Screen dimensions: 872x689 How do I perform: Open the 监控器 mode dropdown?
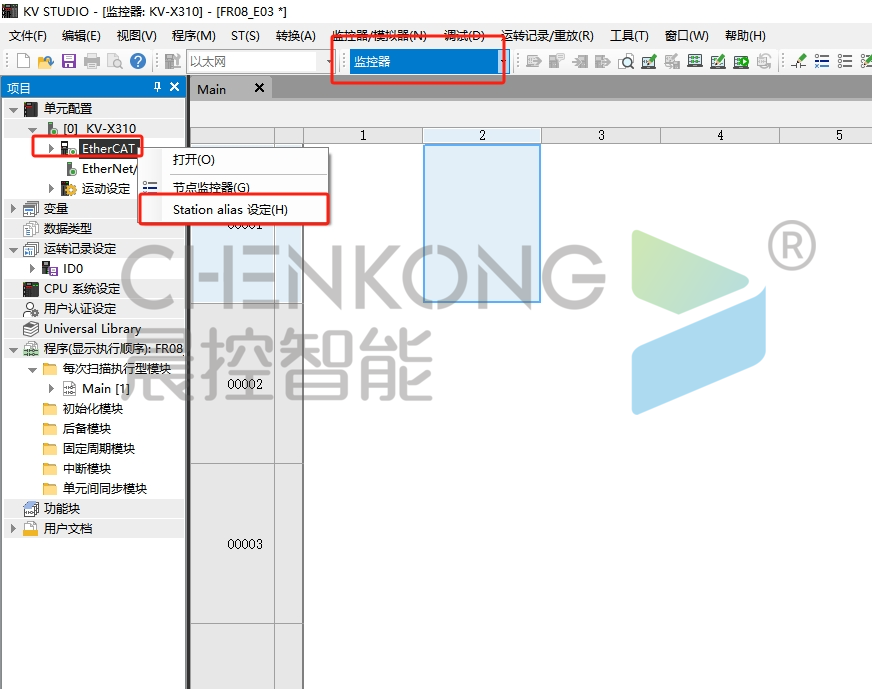coord(503,61)
